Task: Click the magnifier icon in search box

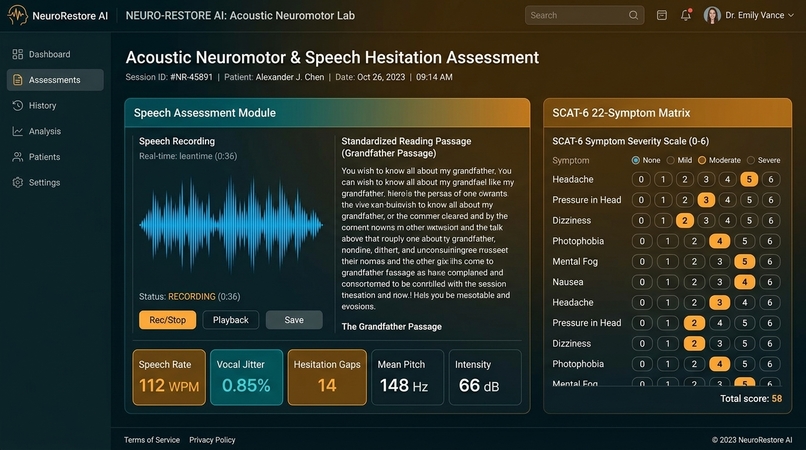Action: point(633,15)
